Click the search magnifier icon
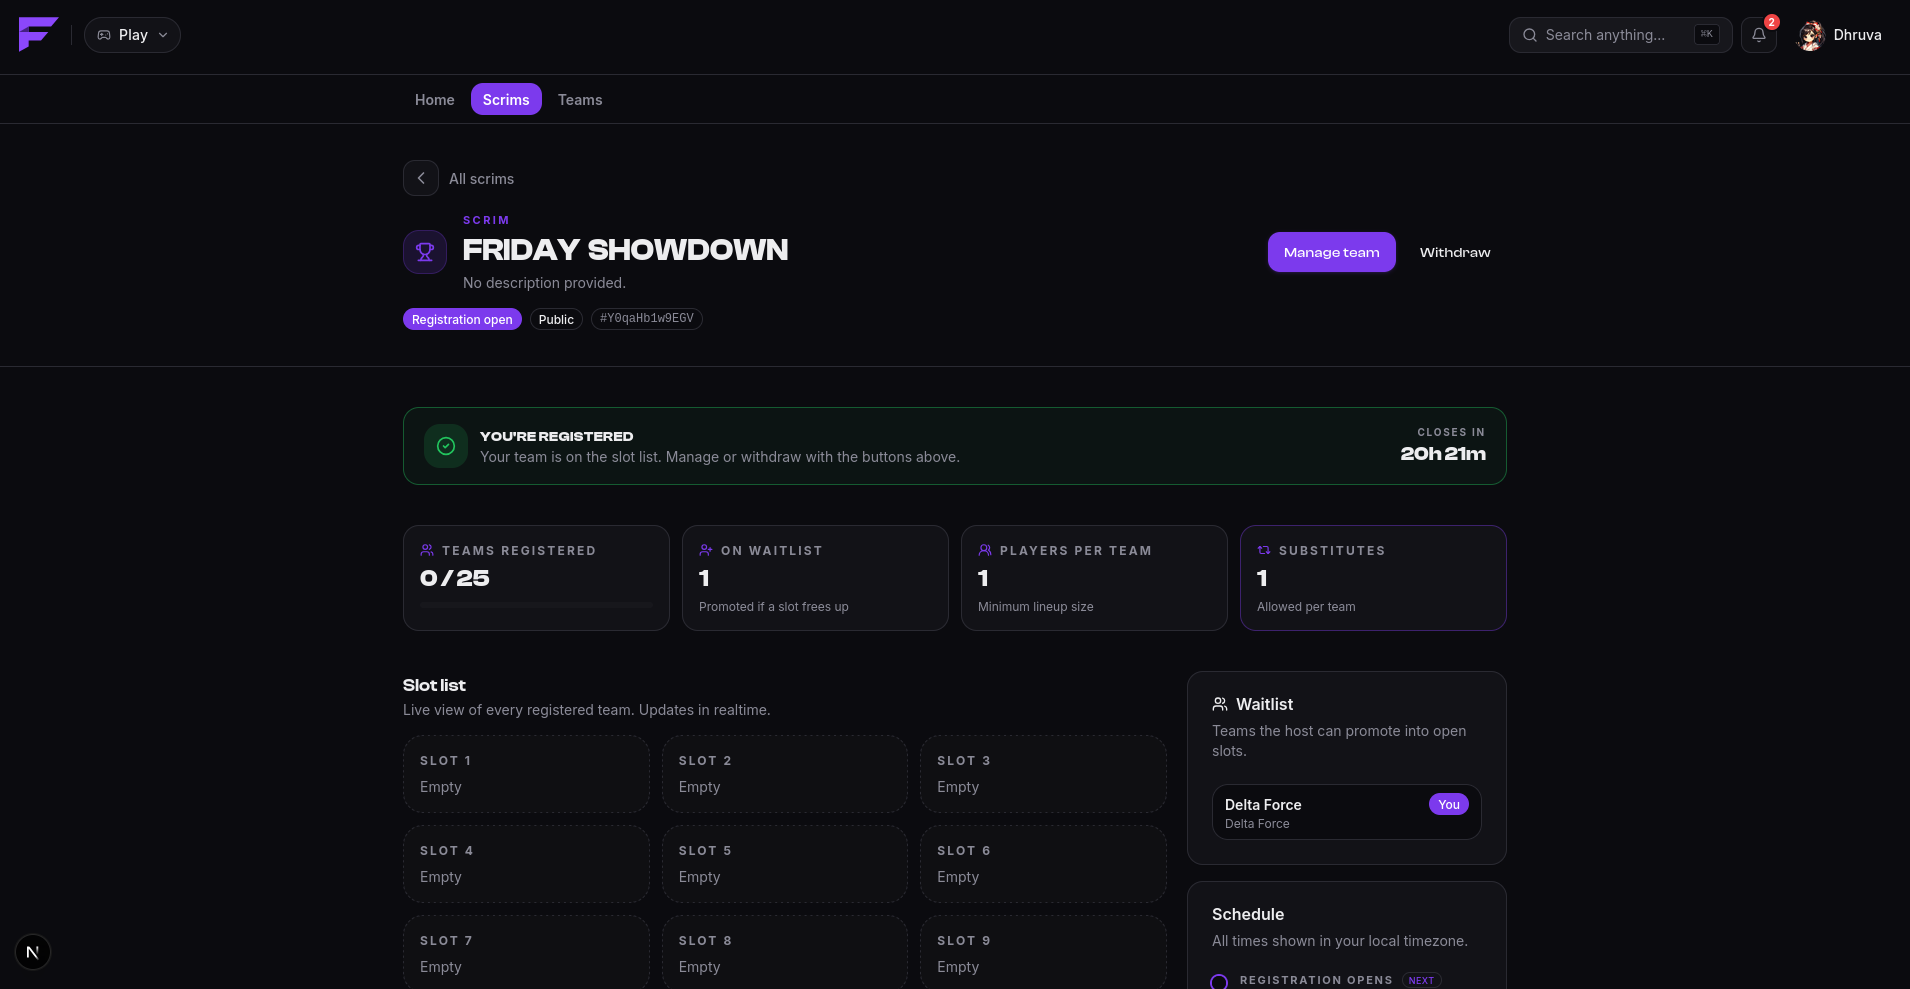Screen dimensions: 1910x989 [1530, 35]
